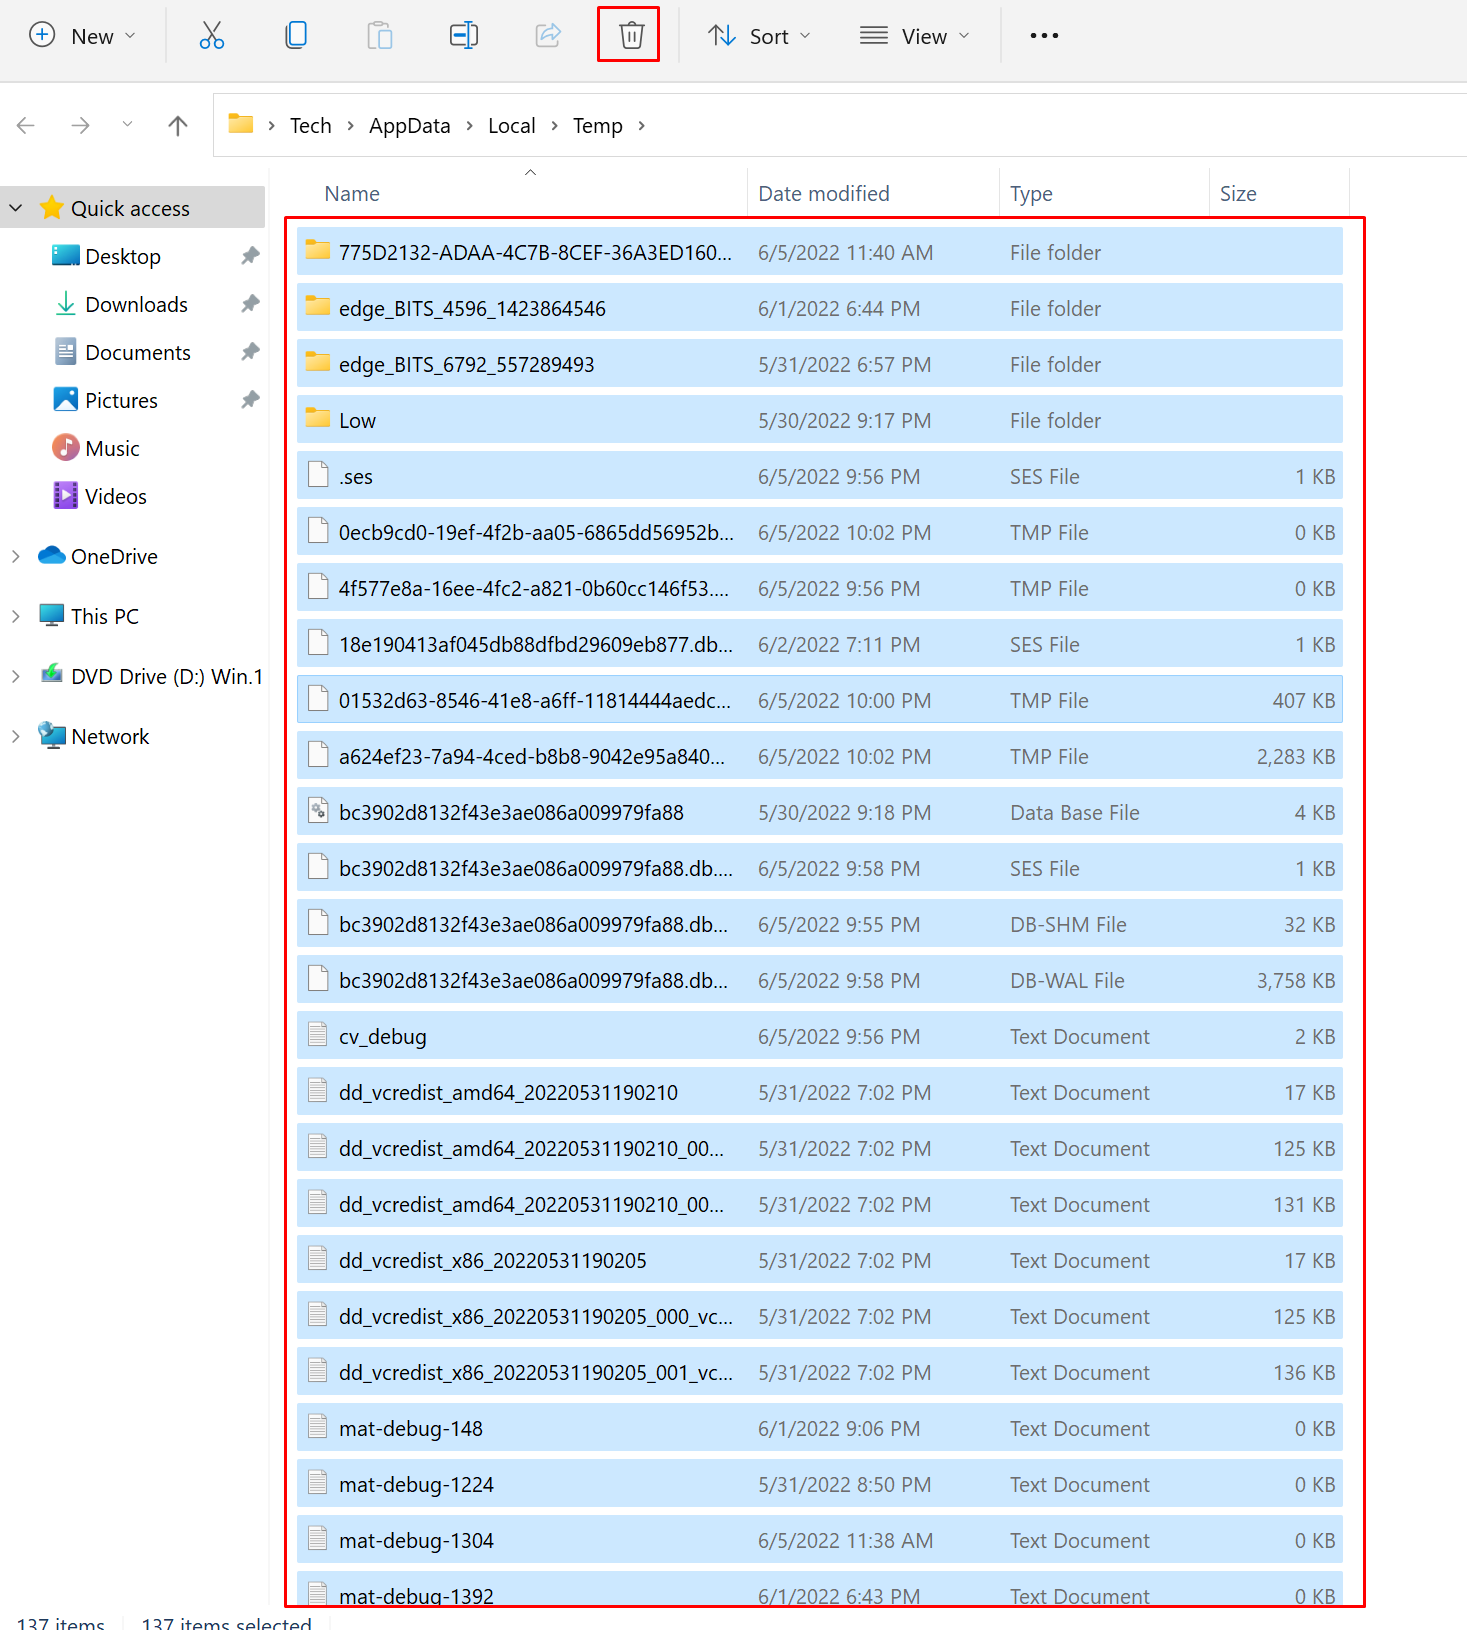1467x1630 pixels.
Task: Open the New item dropdown
Action: [x=82, y=36]
